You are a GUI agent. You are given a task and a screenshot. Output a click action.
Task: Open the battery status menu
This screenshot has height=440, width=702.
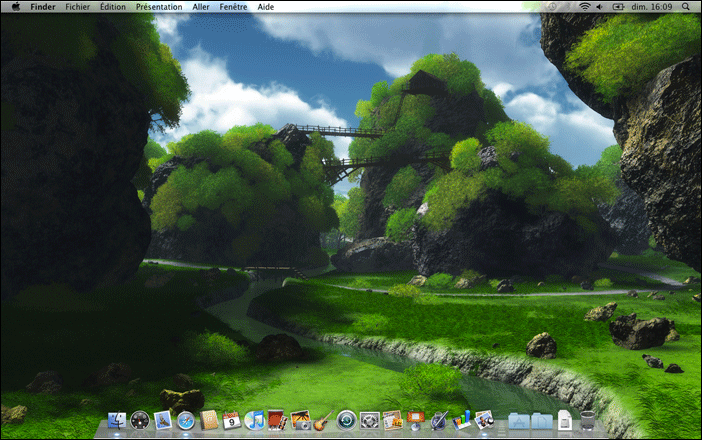click(618, 7)
